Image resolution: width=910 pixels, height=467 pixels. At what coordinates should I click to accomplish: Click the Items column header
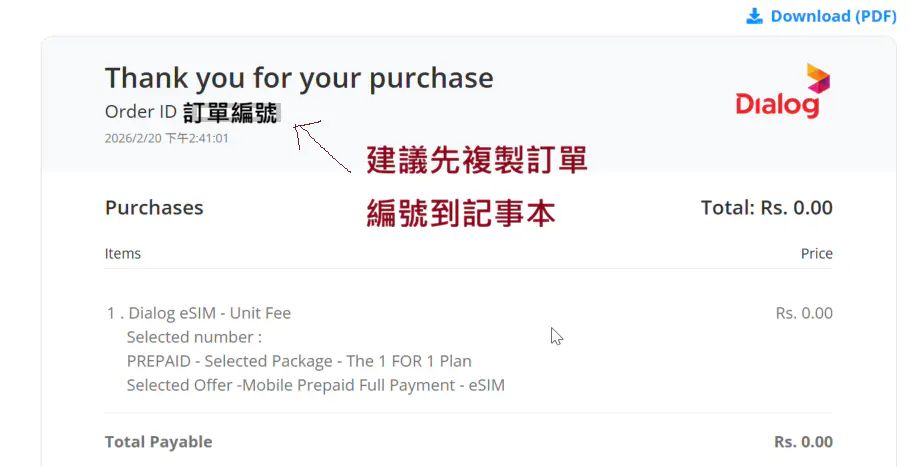click(123, 254)
